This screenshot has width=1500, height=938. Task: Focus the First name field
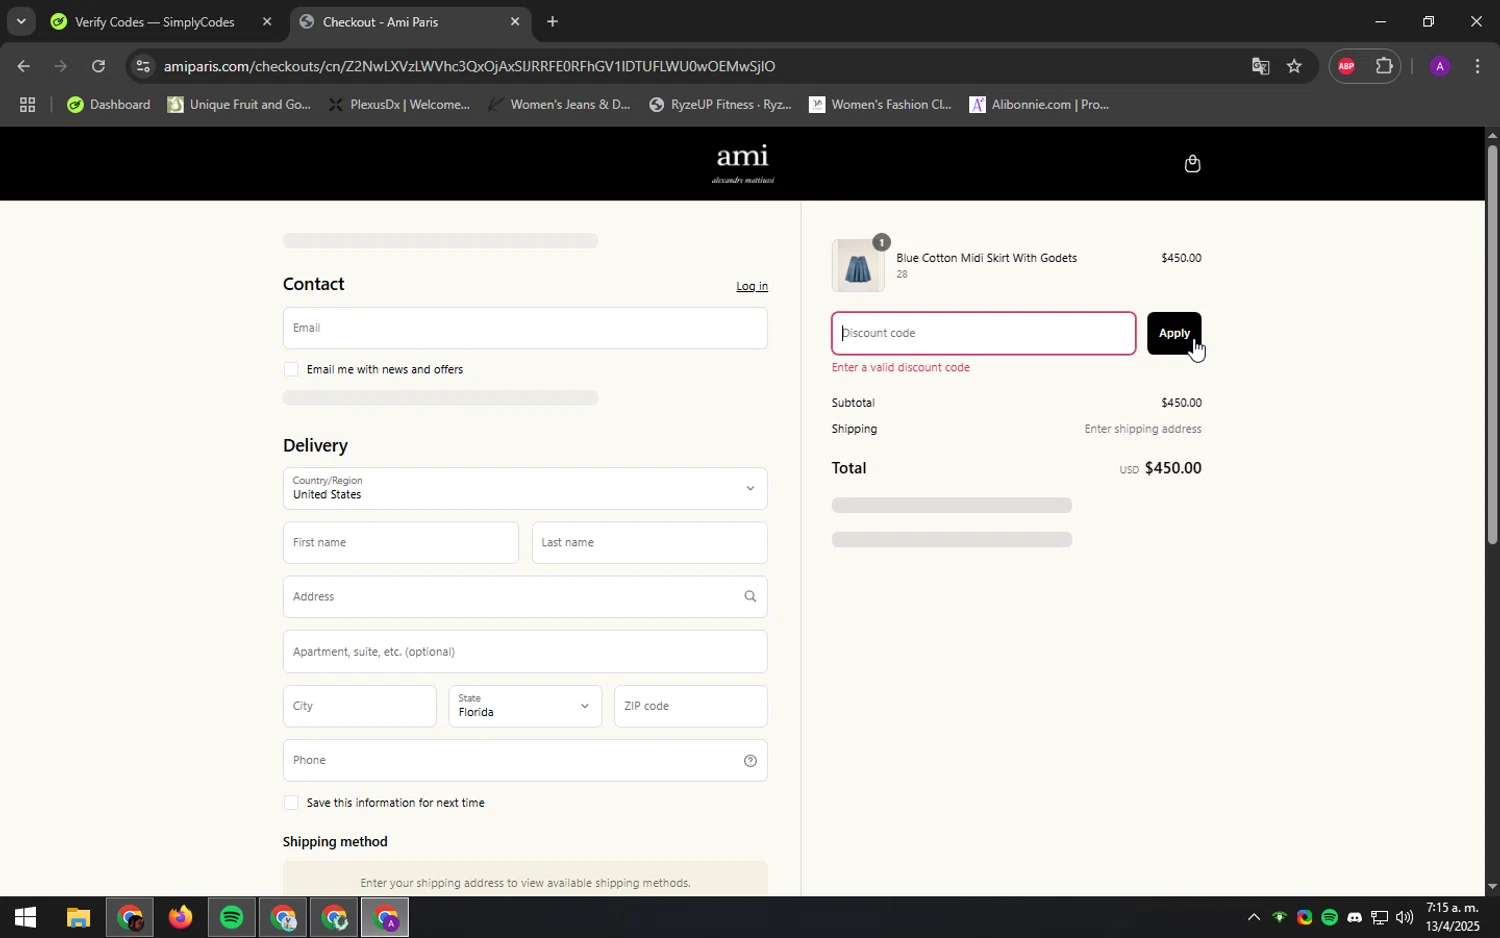[400, 543]
